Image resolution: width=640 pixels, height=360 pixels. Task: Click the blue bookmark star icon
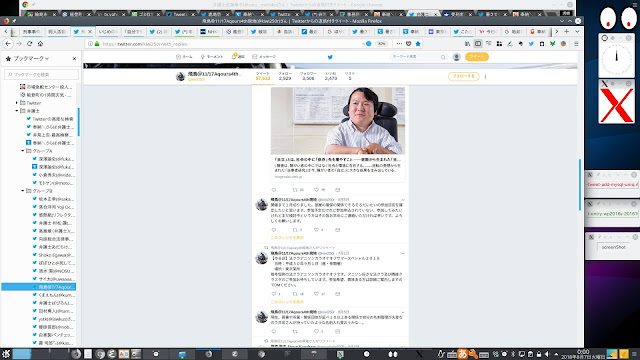(x=418, y=44)
